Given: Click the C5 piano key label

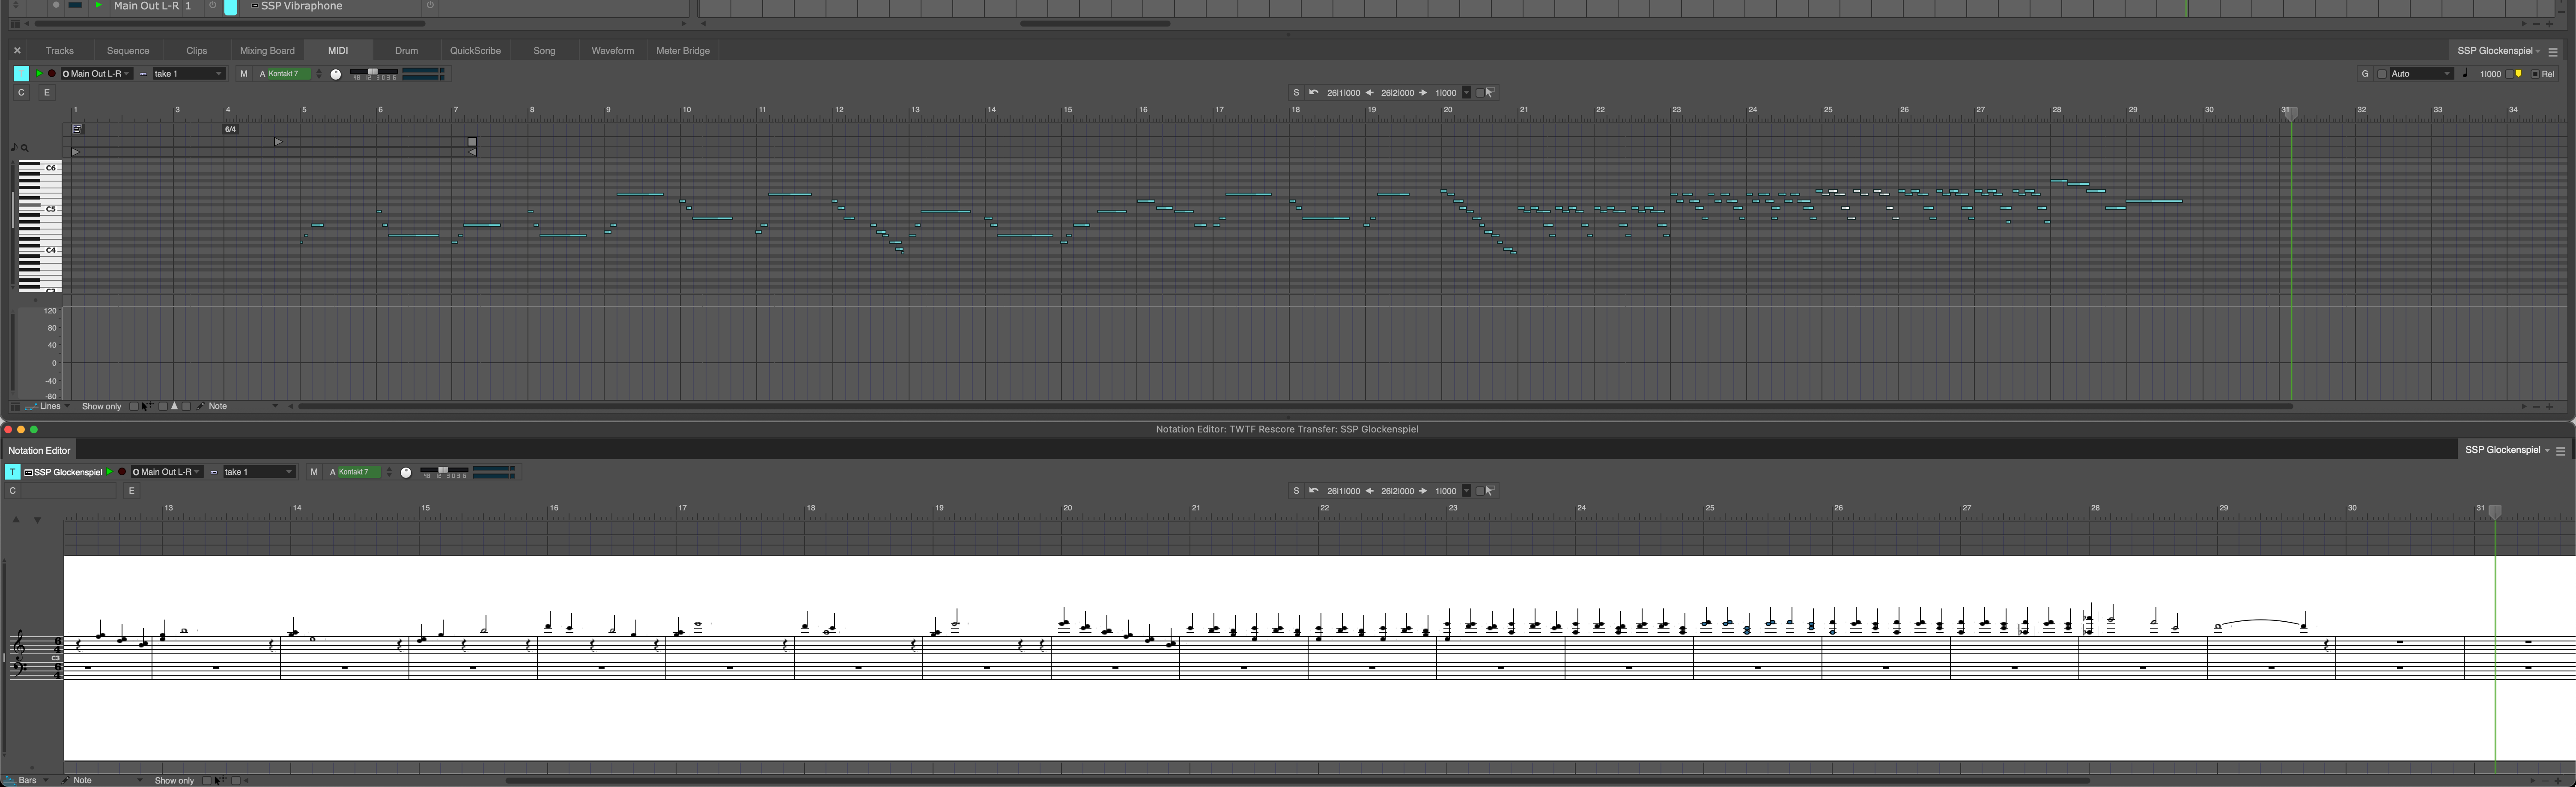Looking at the screenshot, I should [x=51, y=209].
